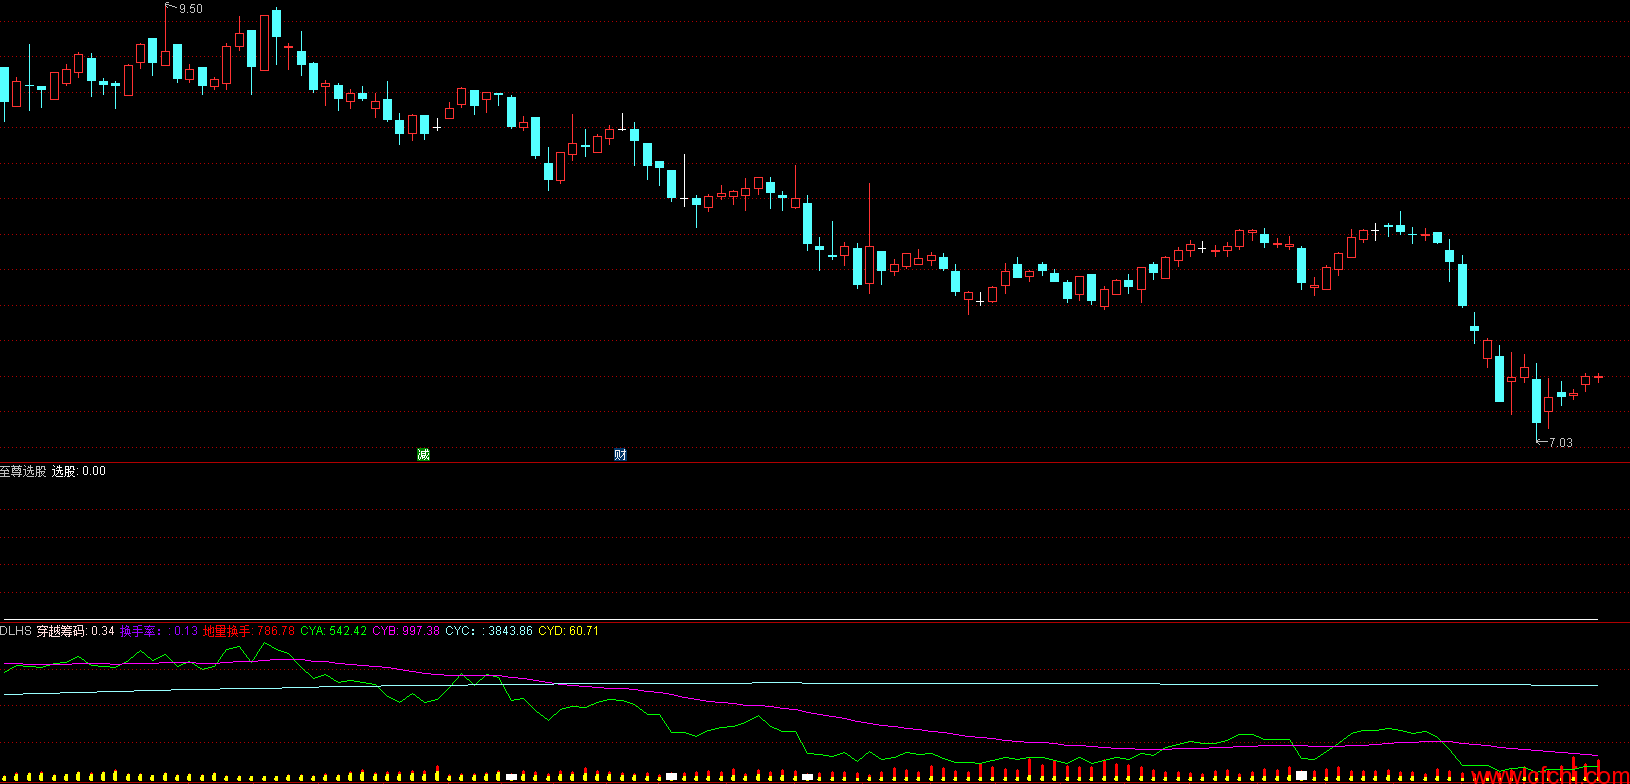Click the magenta CYB: 997.38 readout
This screenshot has width=1630, height=784.
(x=406, y=631)
